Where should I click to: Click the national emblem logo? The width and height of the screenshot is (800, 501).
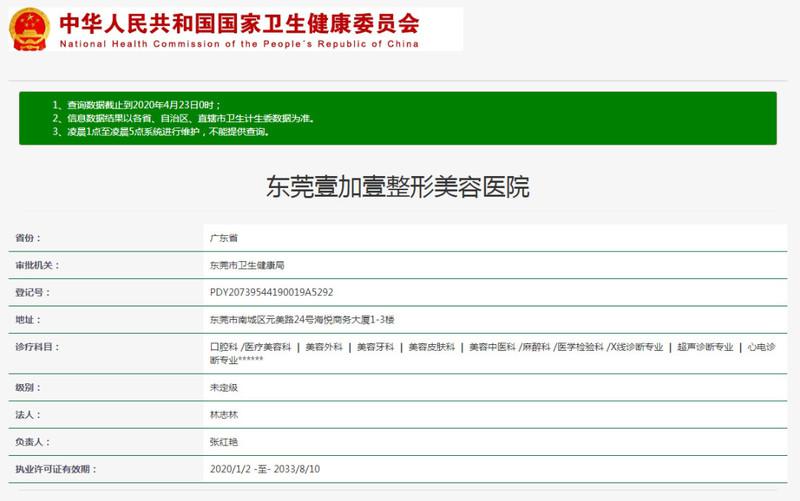tap(30, 29)
